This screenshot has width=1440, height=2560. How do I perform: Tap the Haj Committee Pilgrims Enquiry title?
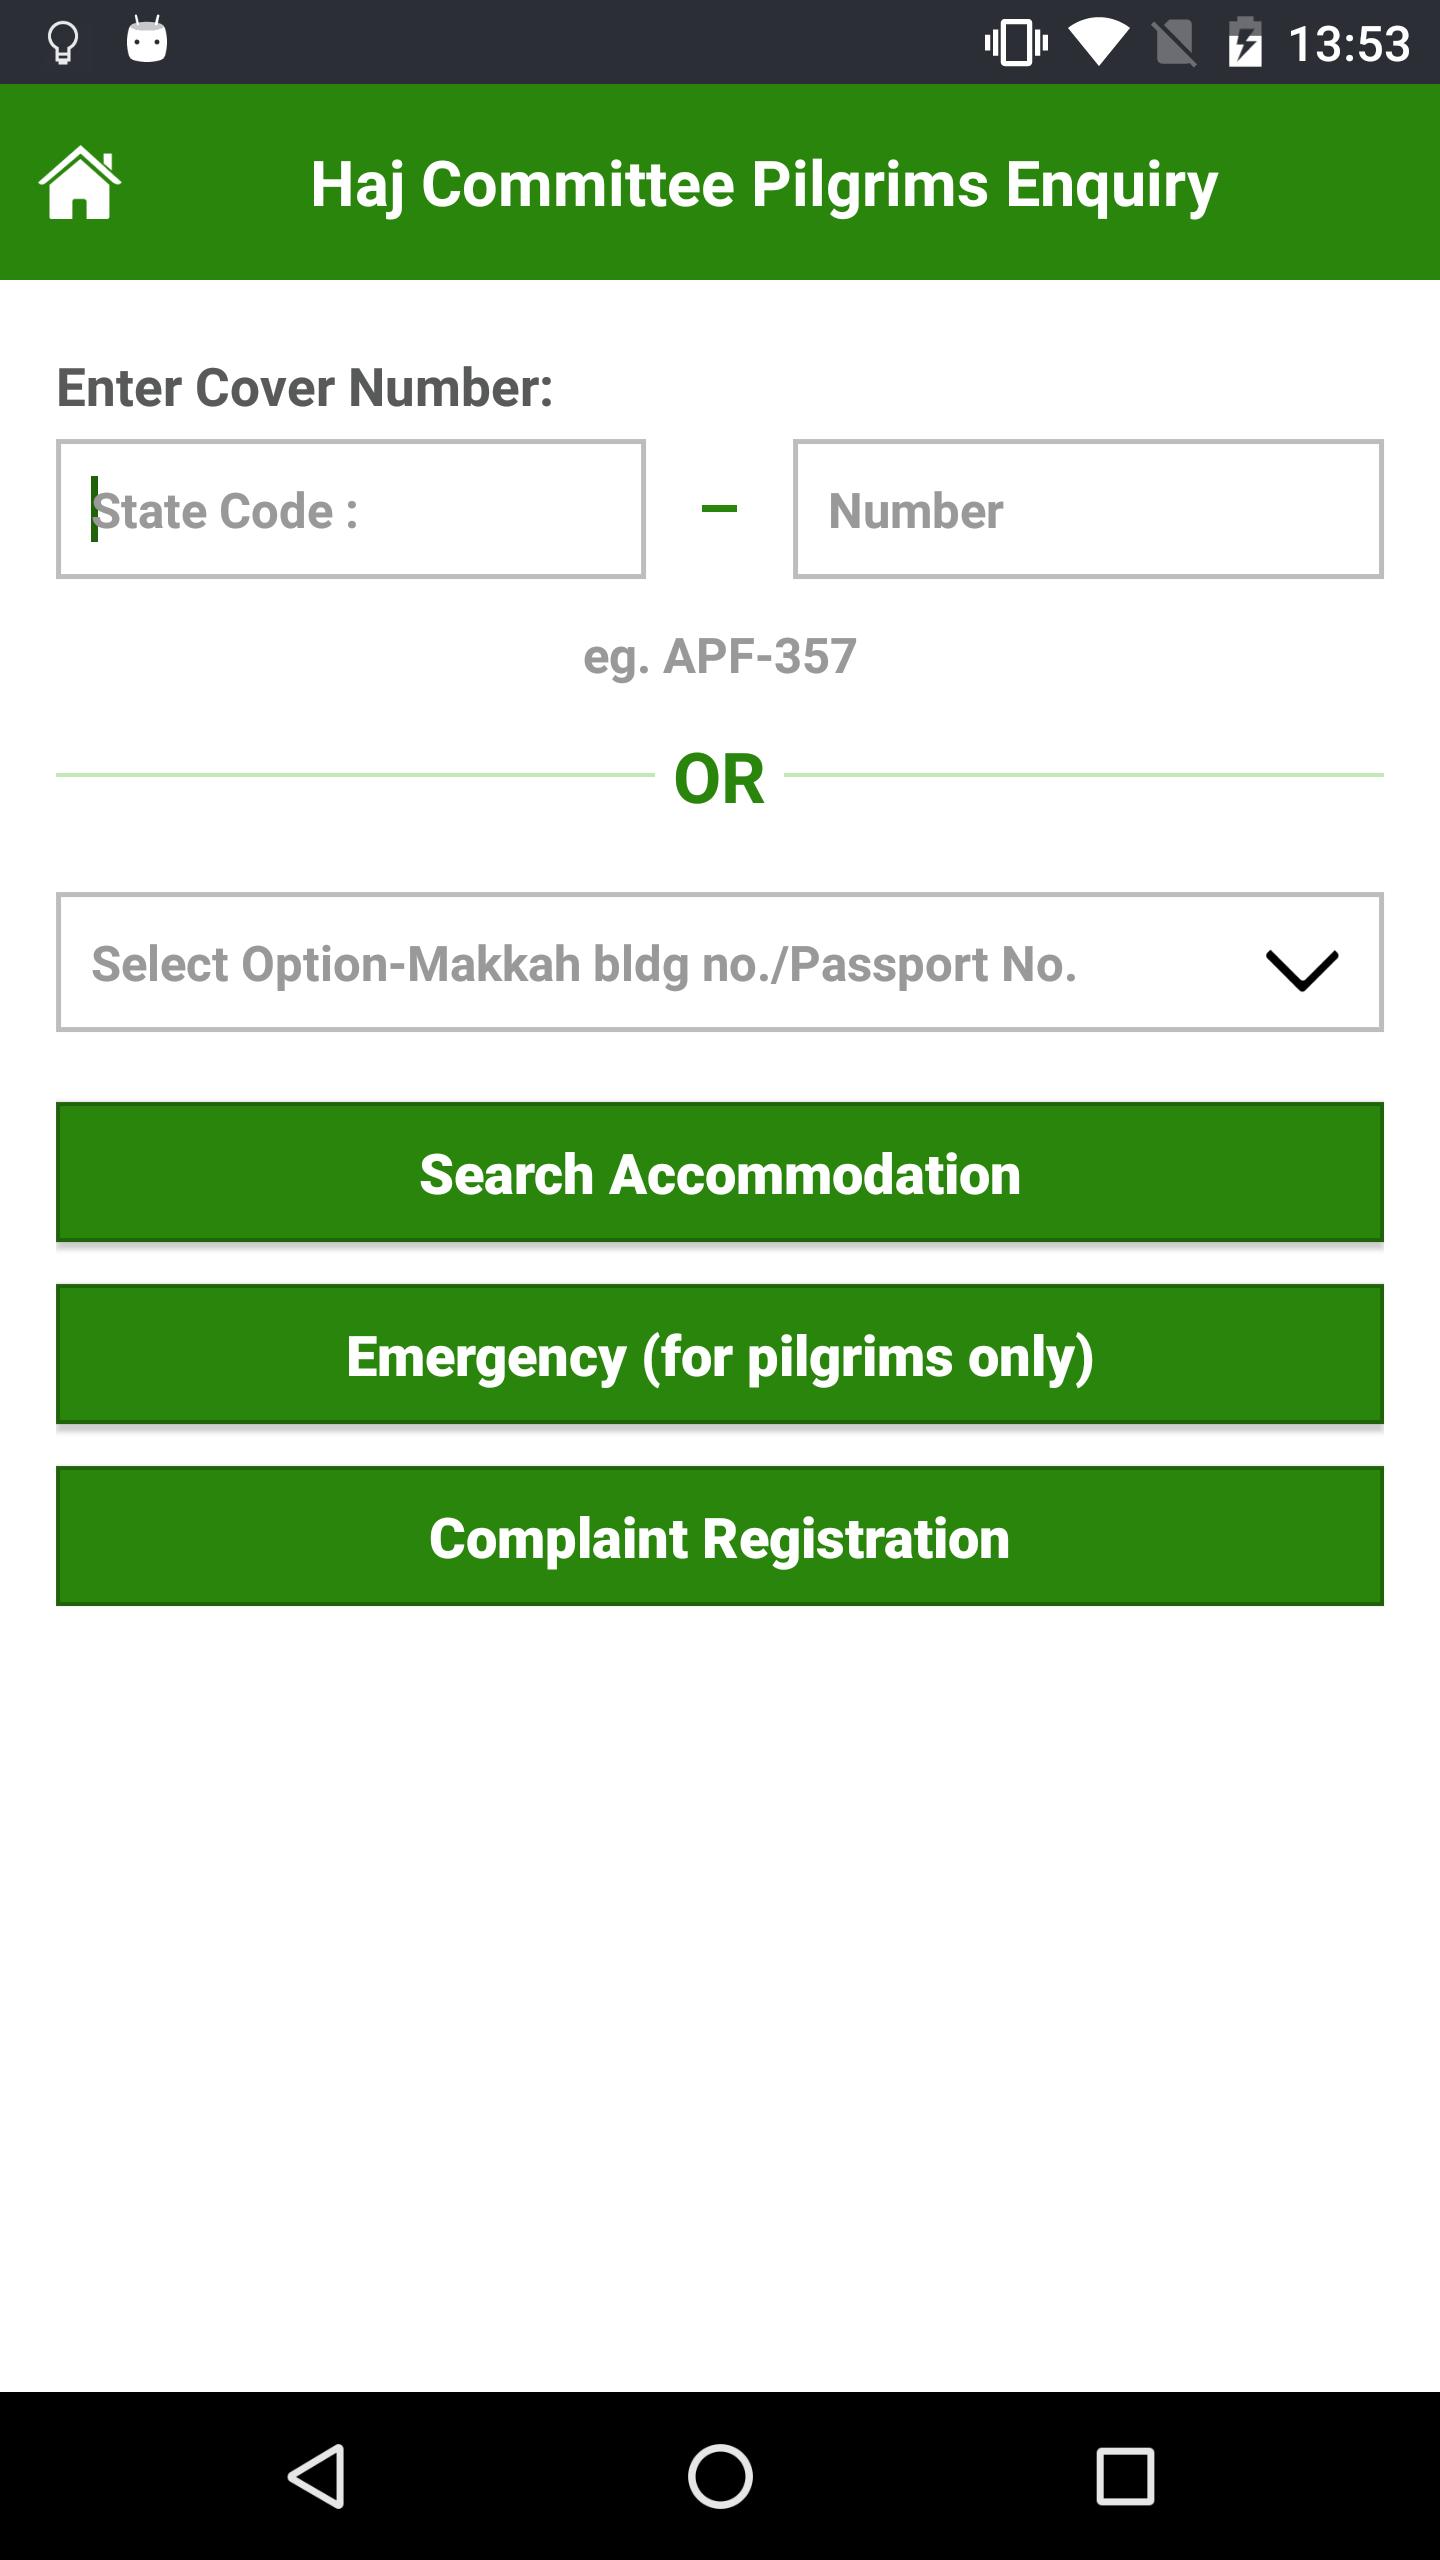click(x=763, y=182)
